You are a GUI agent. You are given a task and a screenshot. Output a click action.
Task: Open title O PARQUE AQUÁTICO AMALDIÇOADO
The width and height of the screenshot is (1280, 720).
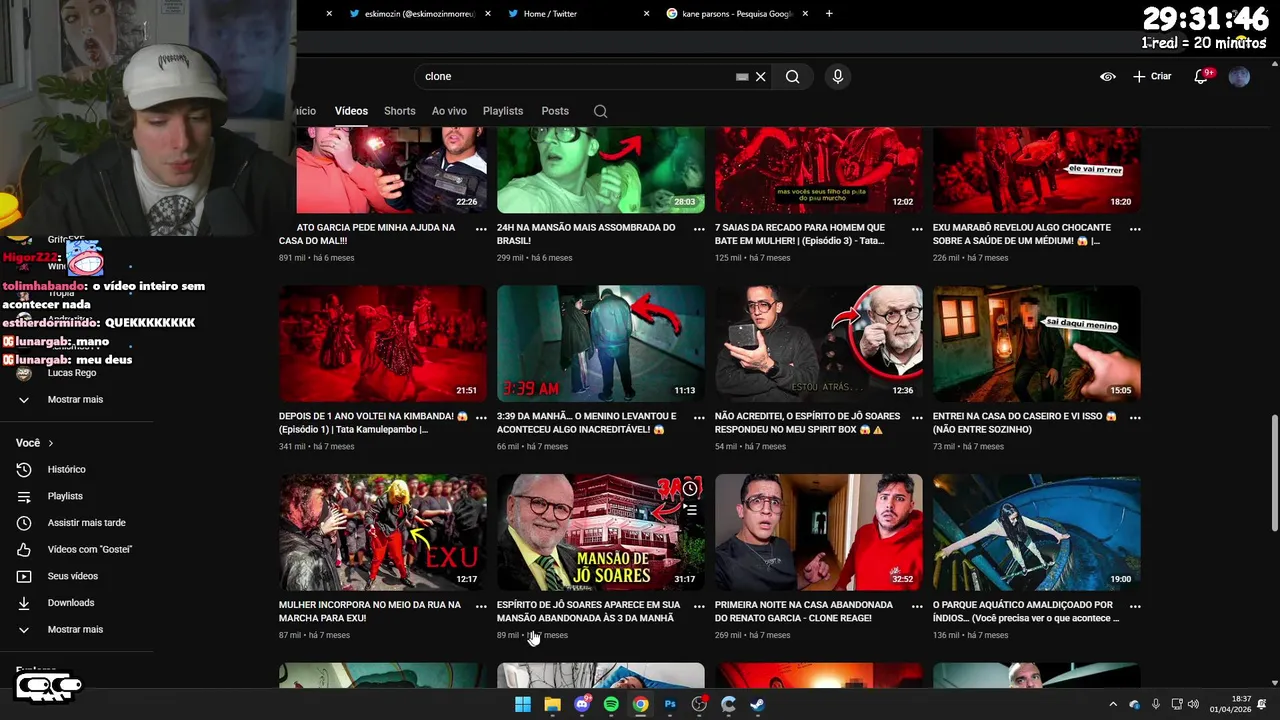[x=1026, y=611]
